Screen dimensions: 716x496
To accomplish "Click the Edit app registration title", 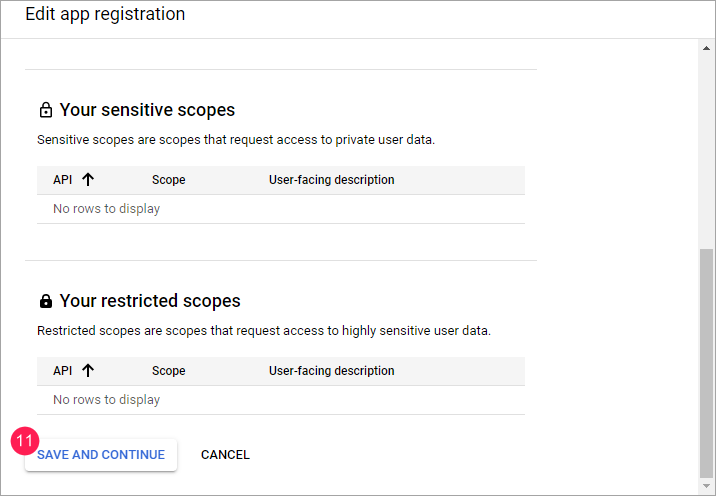I will (x=105, y=15).
